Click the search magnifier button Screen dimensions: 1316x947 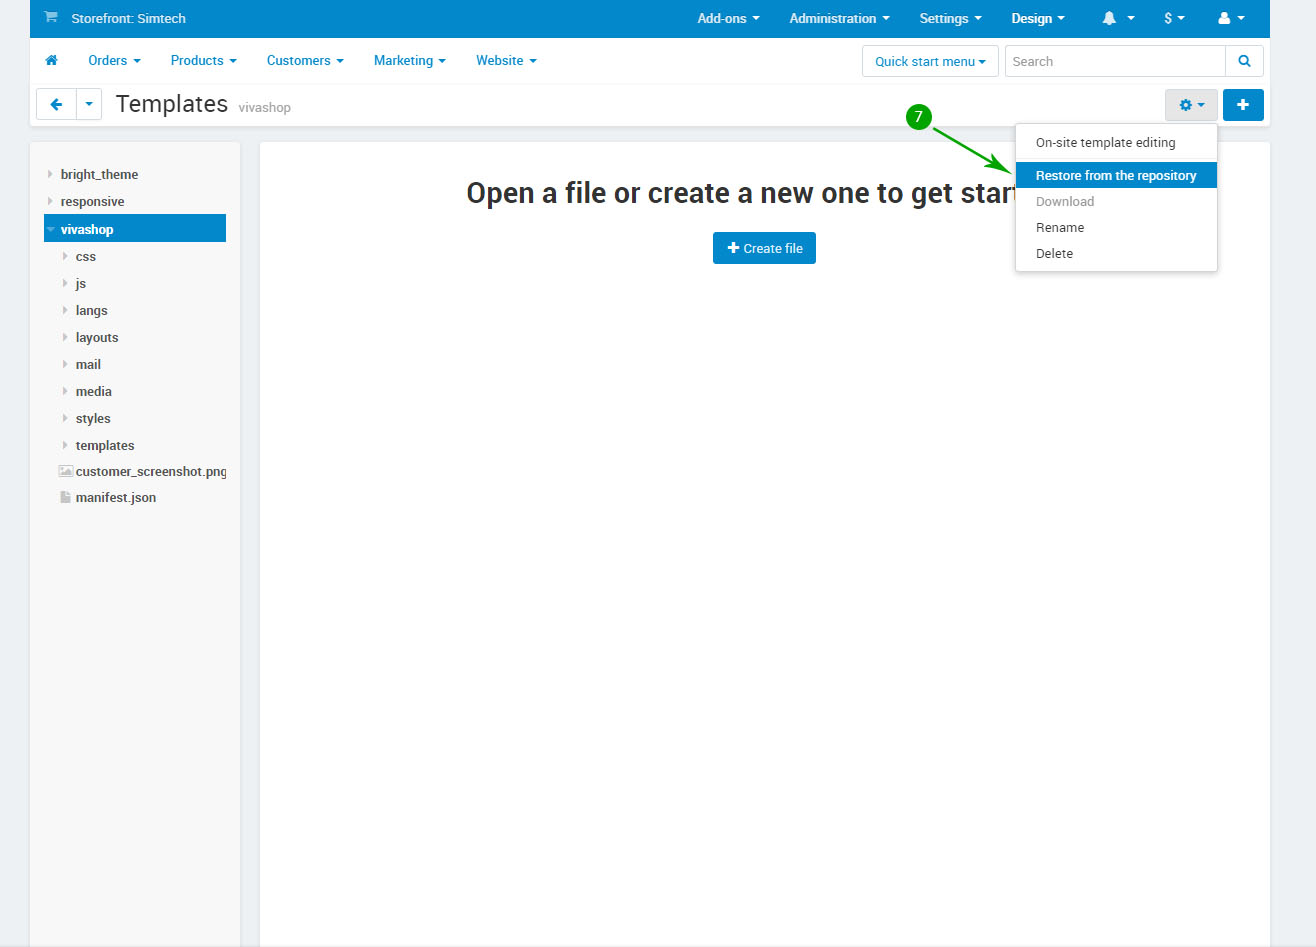(1244, 61)
